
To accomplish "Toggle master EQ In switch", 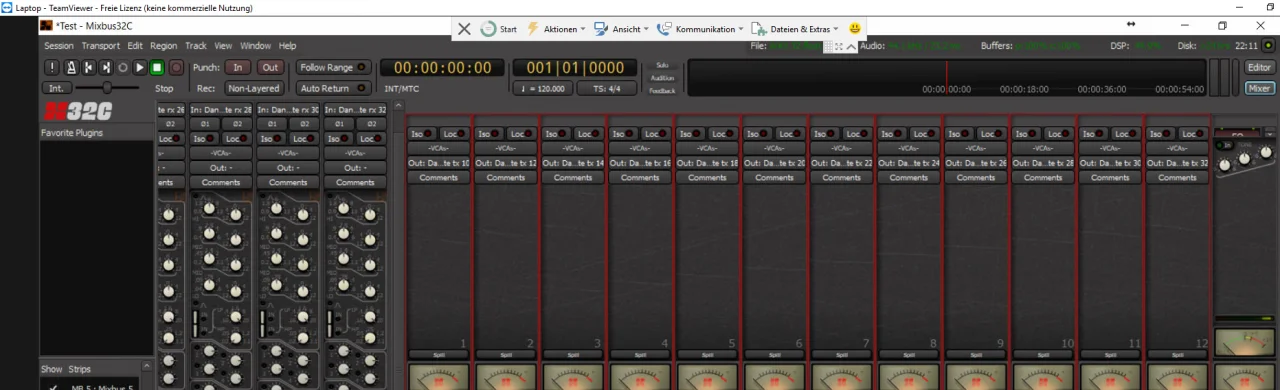I will tap(1223, 145).
